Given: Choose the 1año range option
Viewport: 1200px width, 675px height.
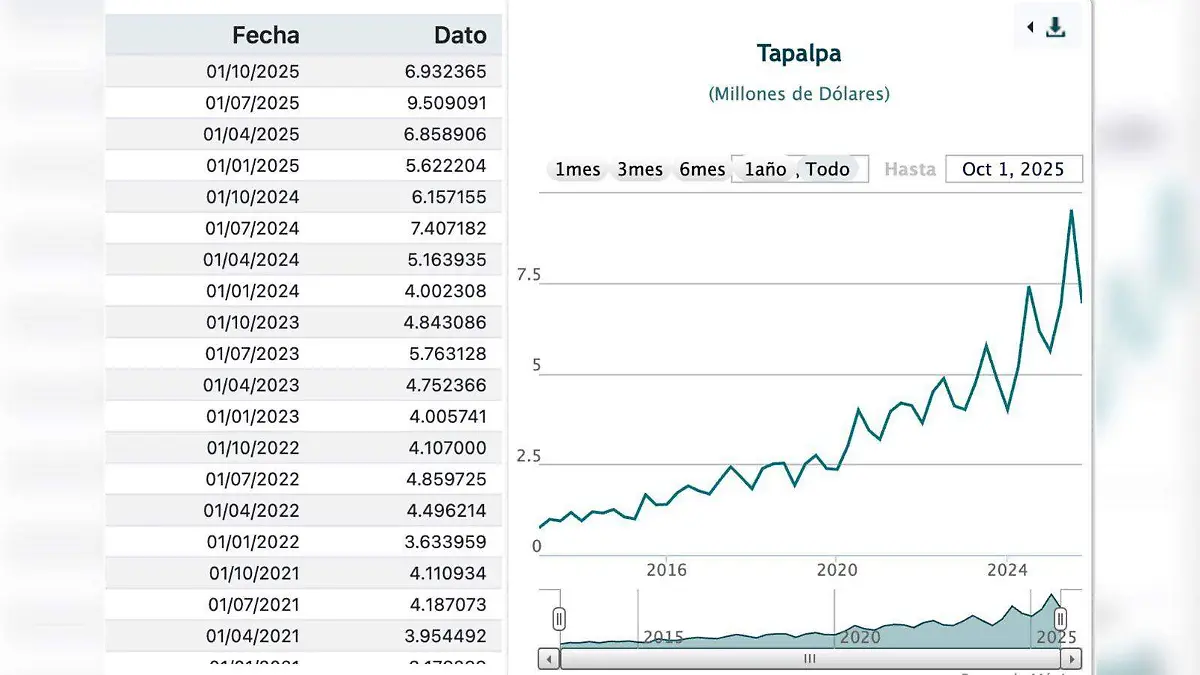Looking at the screenshot, I should click(765, 169).
